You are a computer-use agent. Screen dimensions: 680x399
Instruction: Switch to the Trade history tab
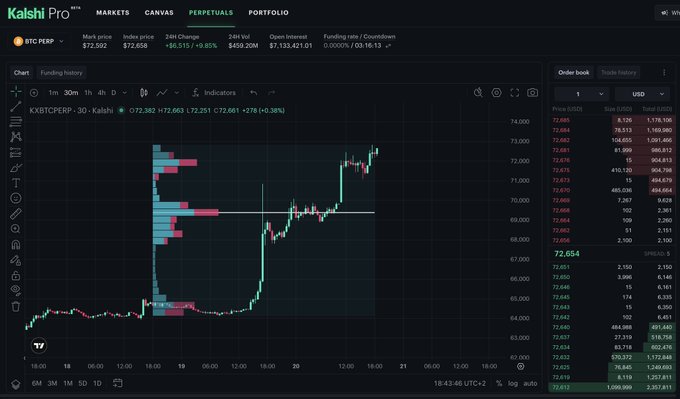[x=618, y=72]
